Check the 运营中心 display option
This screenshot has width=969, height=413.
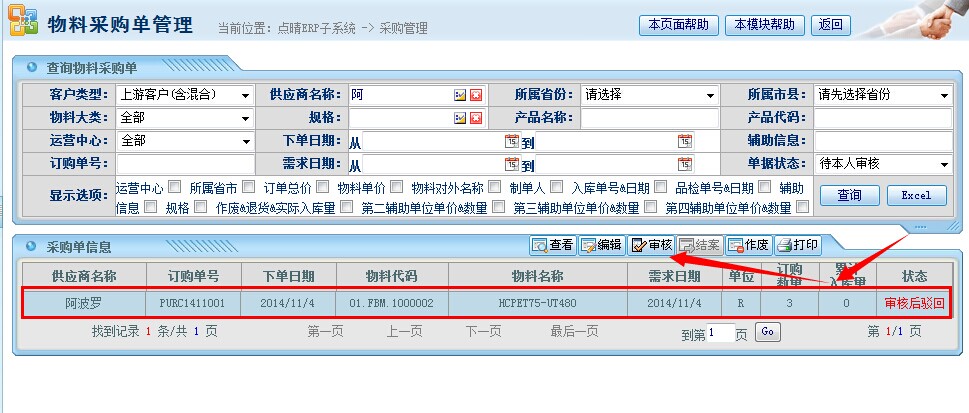[174, 186]
